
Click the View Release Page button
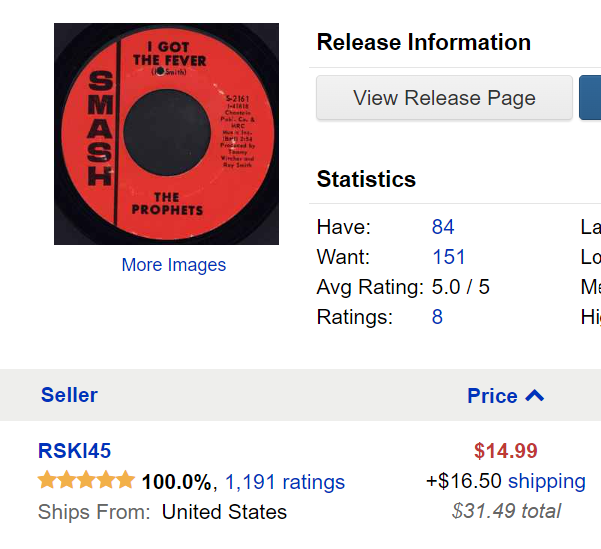point(444,98)
